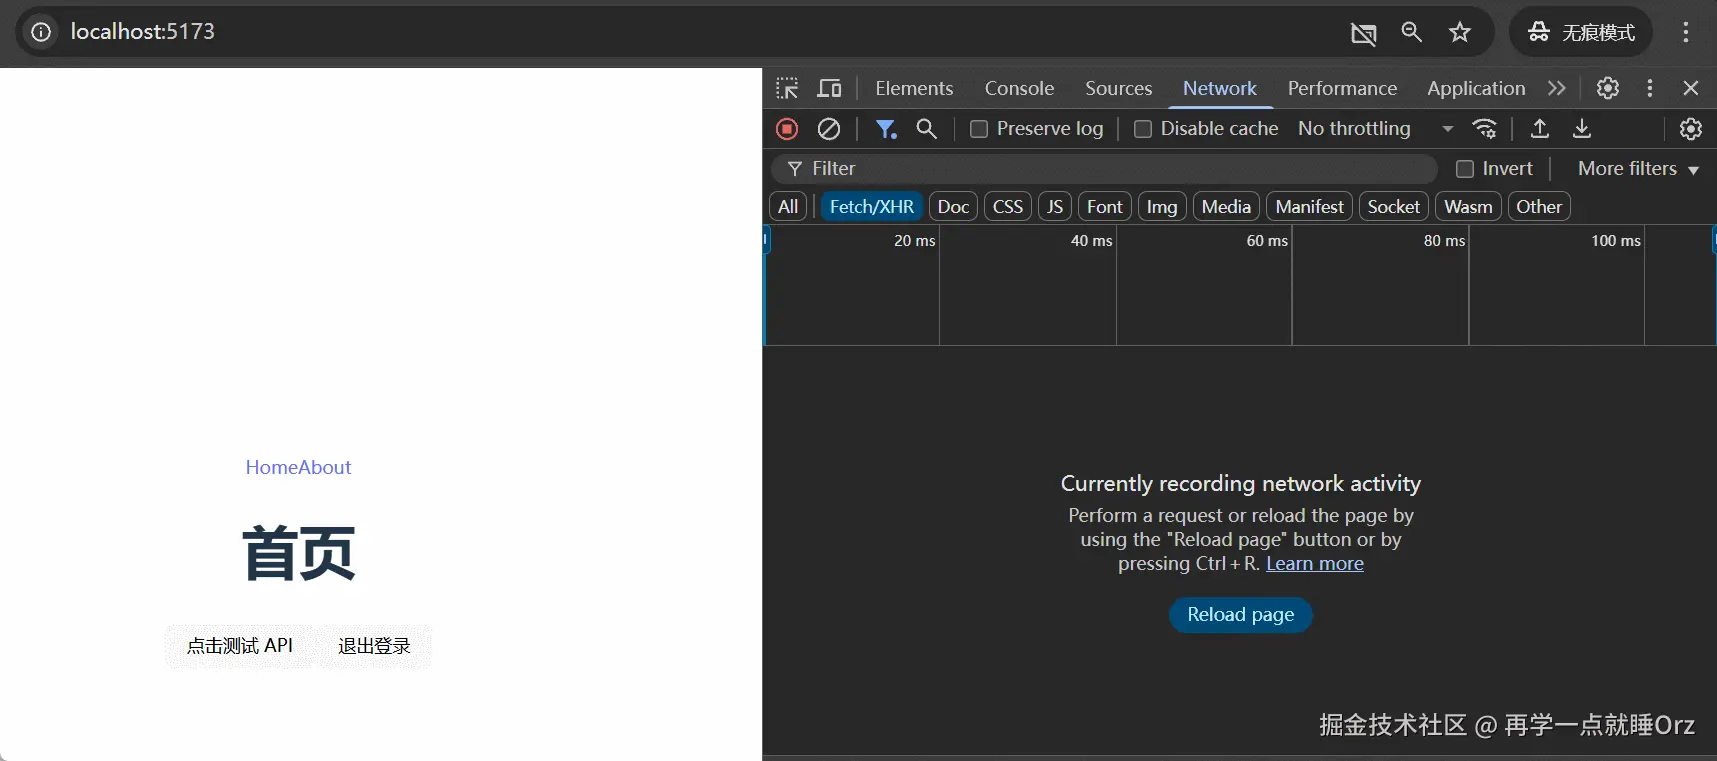Filter requests by Socket type
The width and height of the screenshot is (1717, 761).
(1394, 207)
